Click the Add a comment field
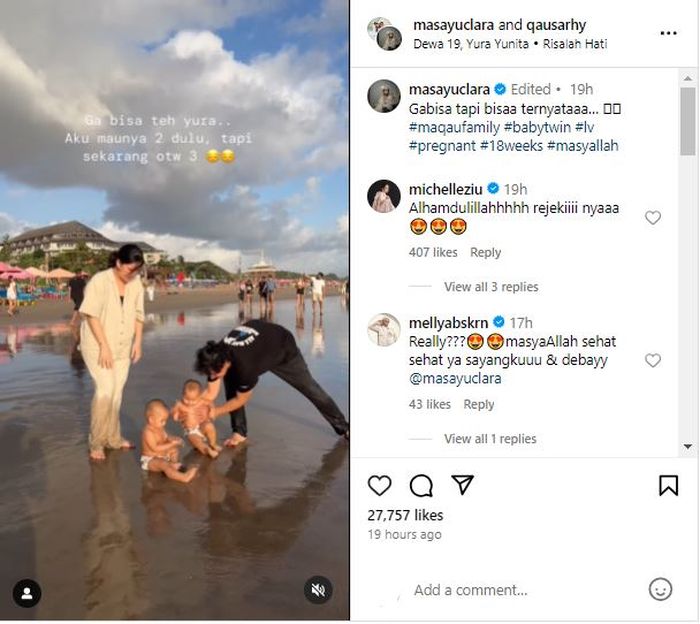Image resolution: width=700 pixels, height=624 pixels. click(520, 590)
